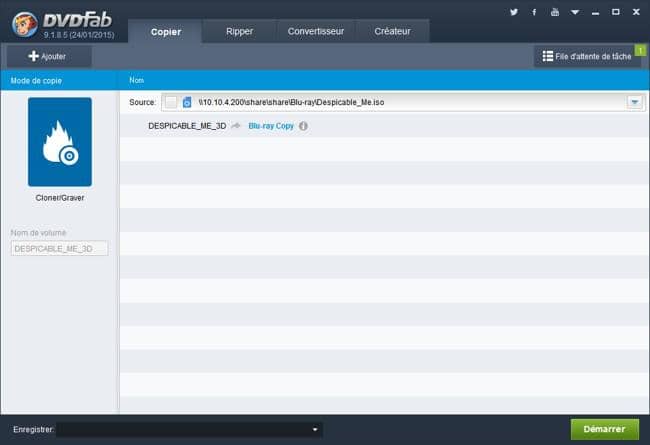This screenshot has height=445, width=650.
Task: Open the Blu-ray Copy link
Action: pyautogui.click(x=271, y=126)
